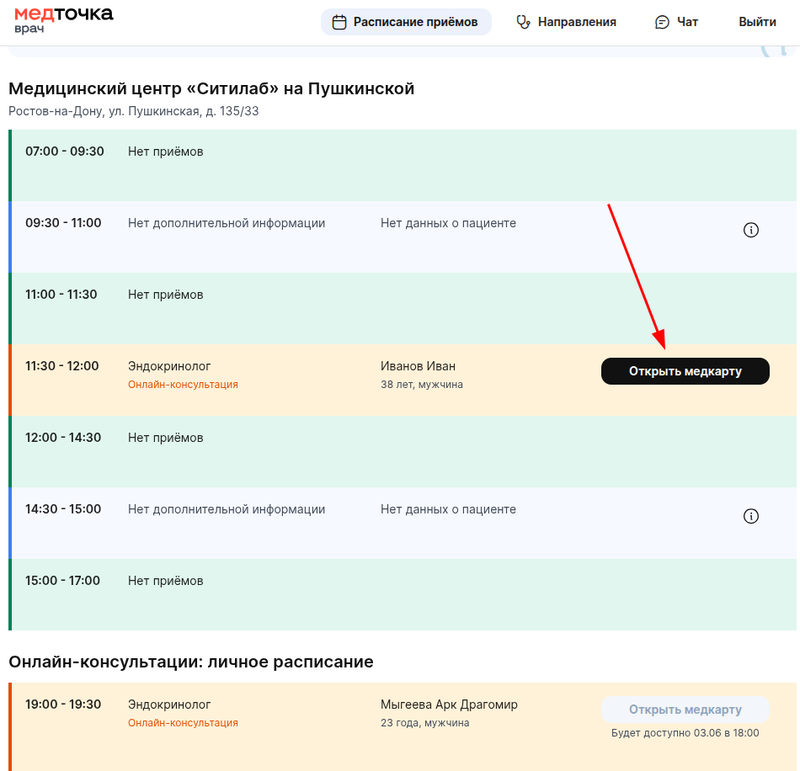Click the address Ростов-на-Дону, ул. Пушкинская

(134, 111)
